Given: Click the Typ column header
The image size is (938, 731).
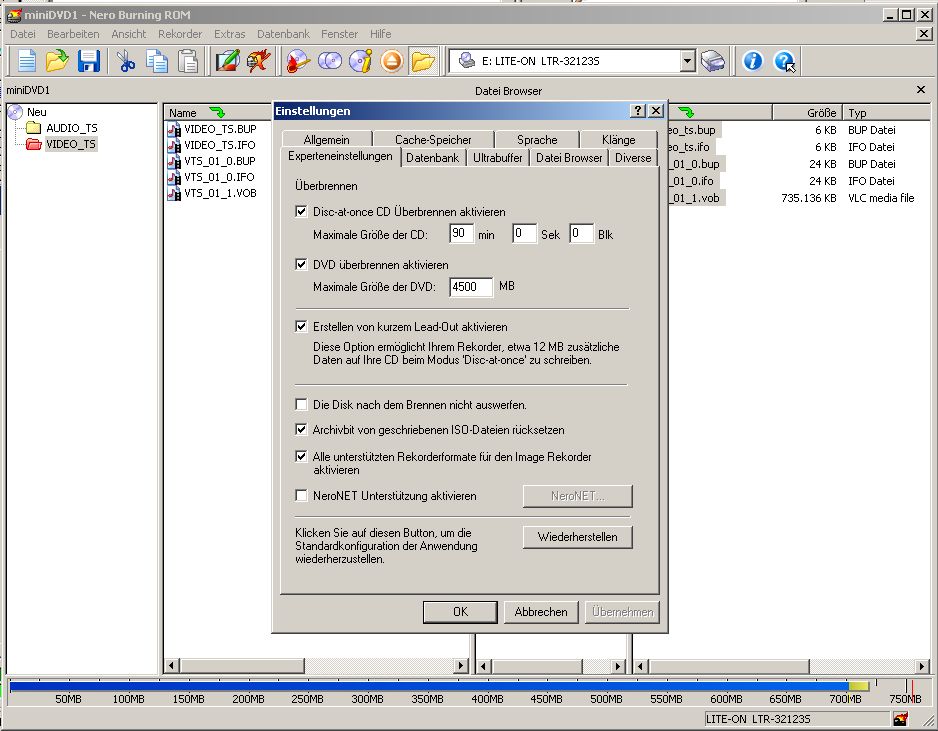Looking at the screenshot, I should [886, 112].
